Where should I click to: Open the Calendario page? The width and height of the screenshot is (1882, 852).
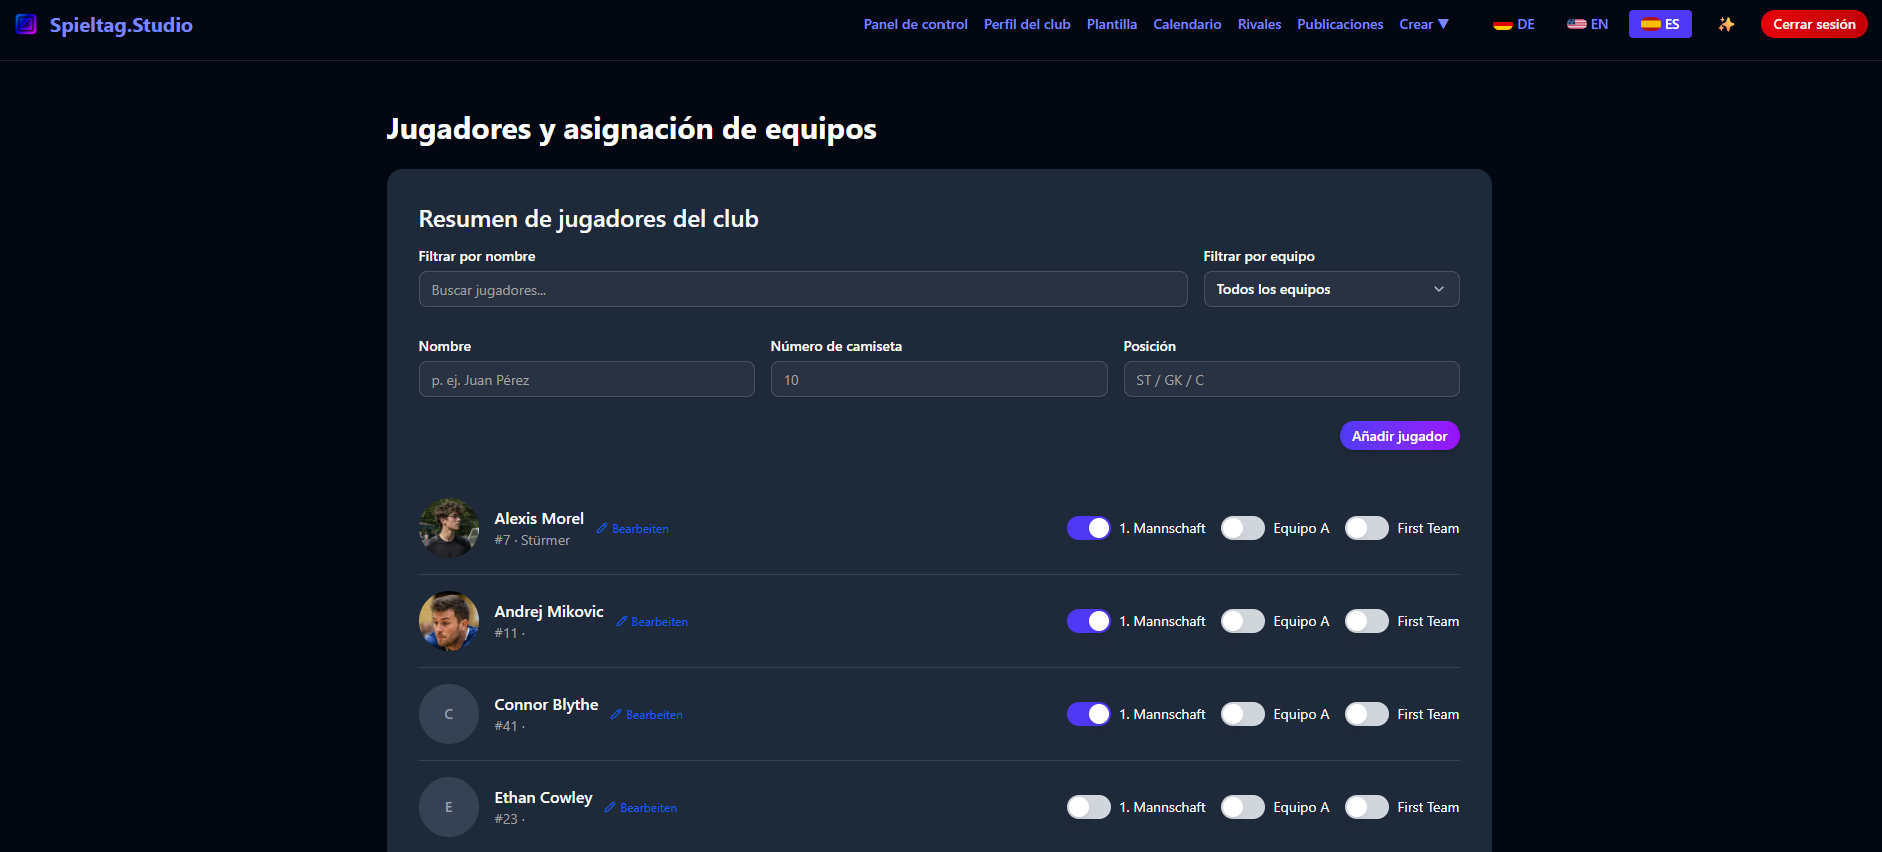(1187, 24)
